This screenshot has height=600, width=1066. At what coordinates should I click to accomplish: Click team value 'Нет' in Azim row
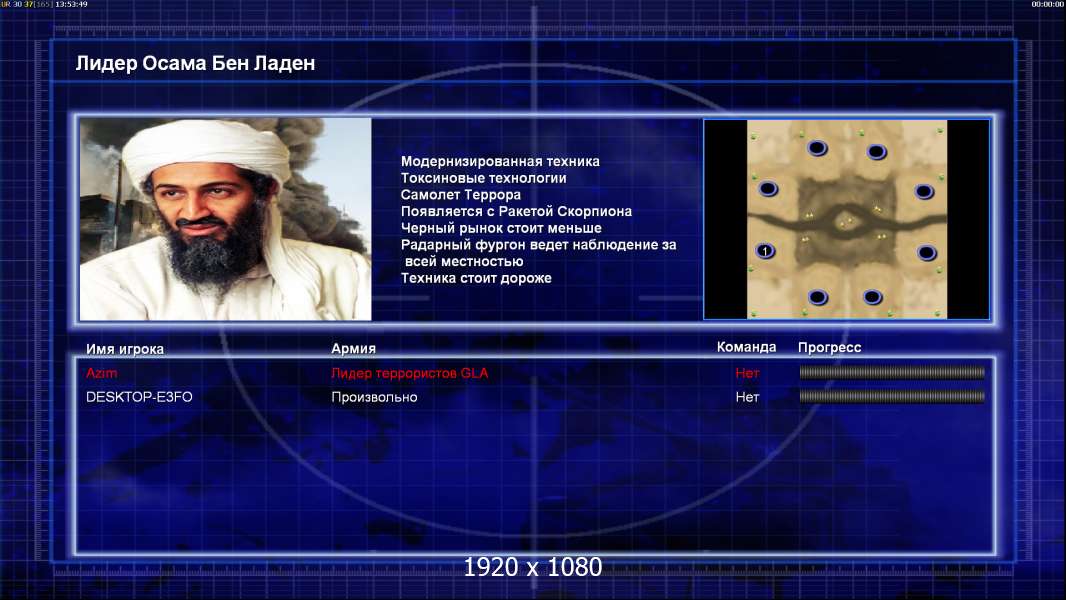pyautogui.click(x=747, y=373)
